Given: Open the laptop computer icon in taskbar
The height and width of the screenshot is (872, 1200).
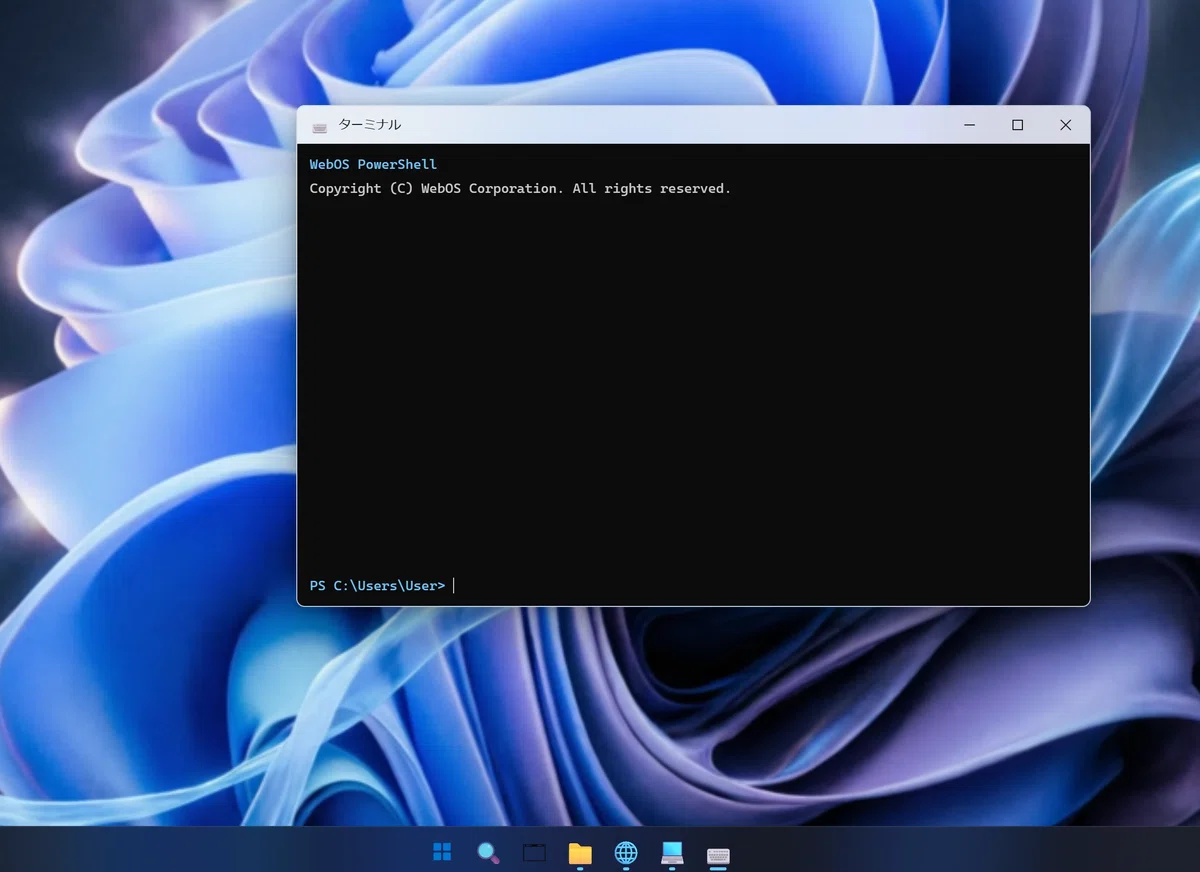Looking at the screenshot, I should 672,853.
